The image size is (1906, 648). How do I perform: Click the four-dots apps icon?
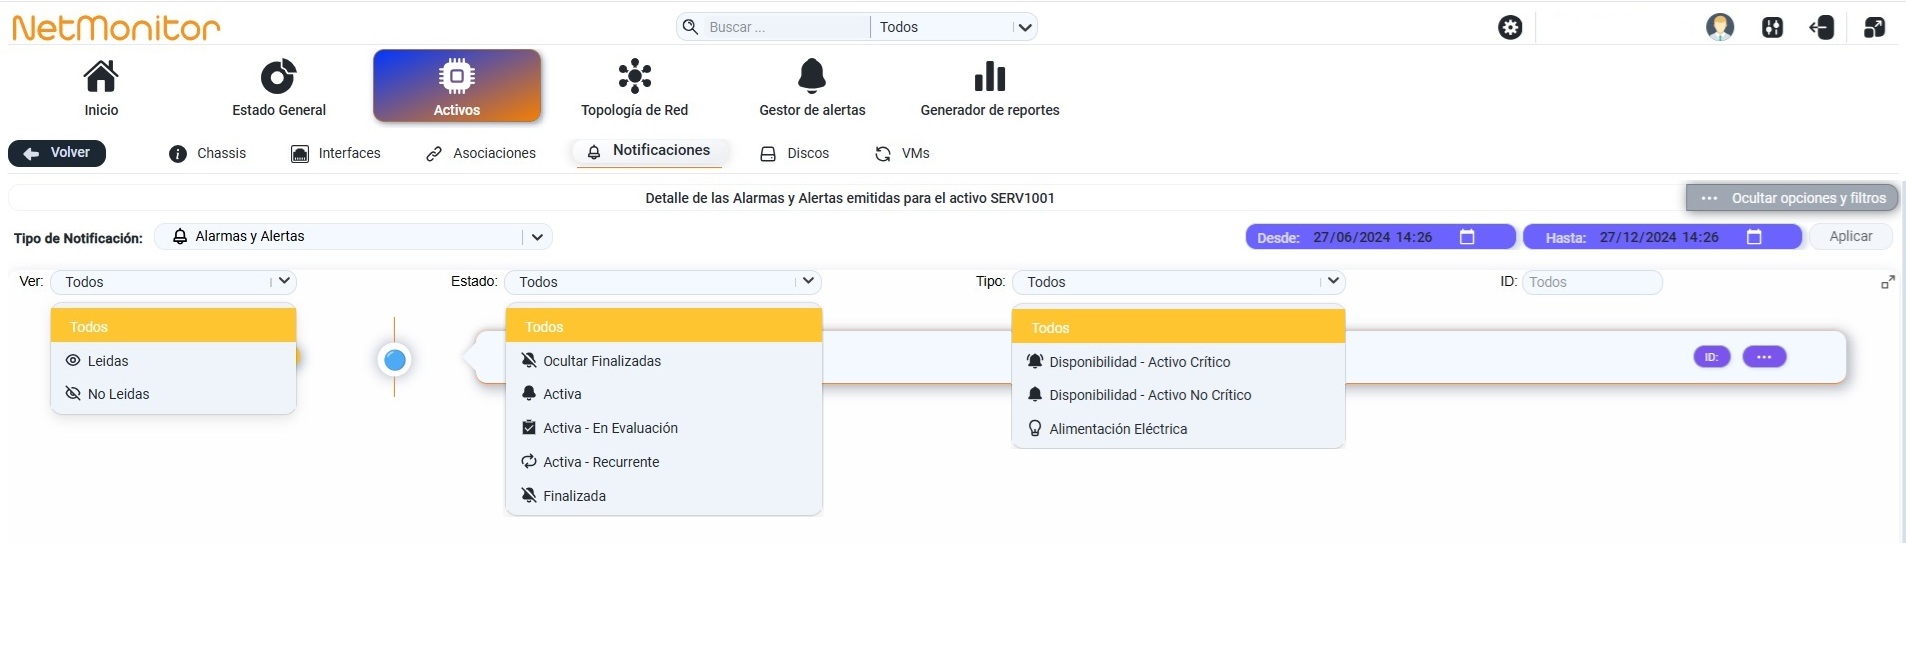click(x=1772, y=27)
